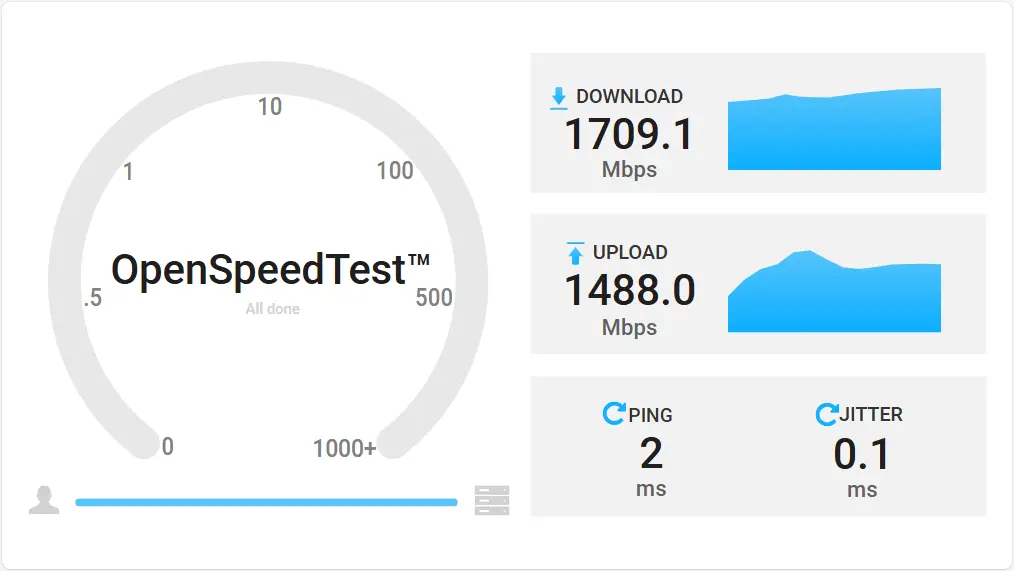The image size is (1014, 571).
Task: Click the 2 ms ping value
Action: click(x=651, y=453)
